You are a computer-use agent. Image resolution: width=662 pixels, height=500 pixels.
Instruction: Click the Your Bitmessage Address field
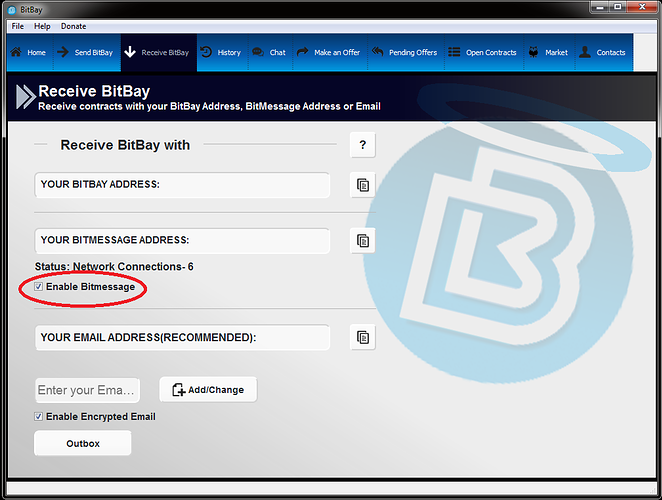182,241
